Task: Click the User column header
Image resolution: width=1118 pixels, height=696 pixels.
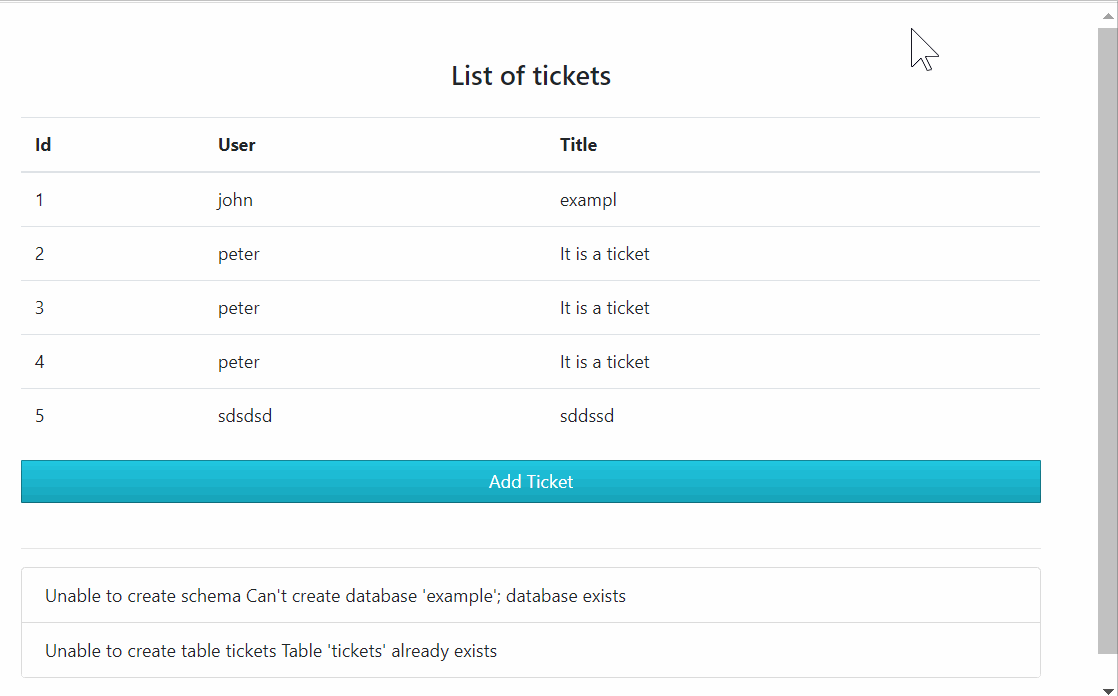Action: 237,145
